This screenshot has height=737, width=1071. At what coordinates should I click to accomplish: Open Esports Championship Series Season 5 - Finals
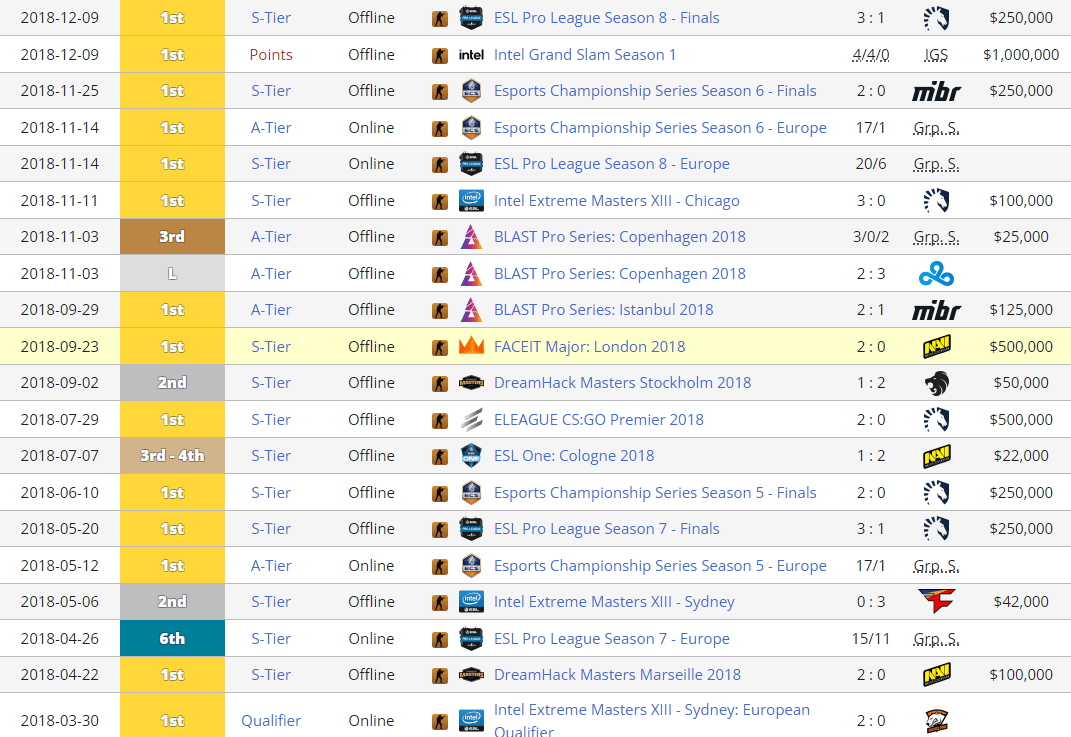(x=655, y=492)
